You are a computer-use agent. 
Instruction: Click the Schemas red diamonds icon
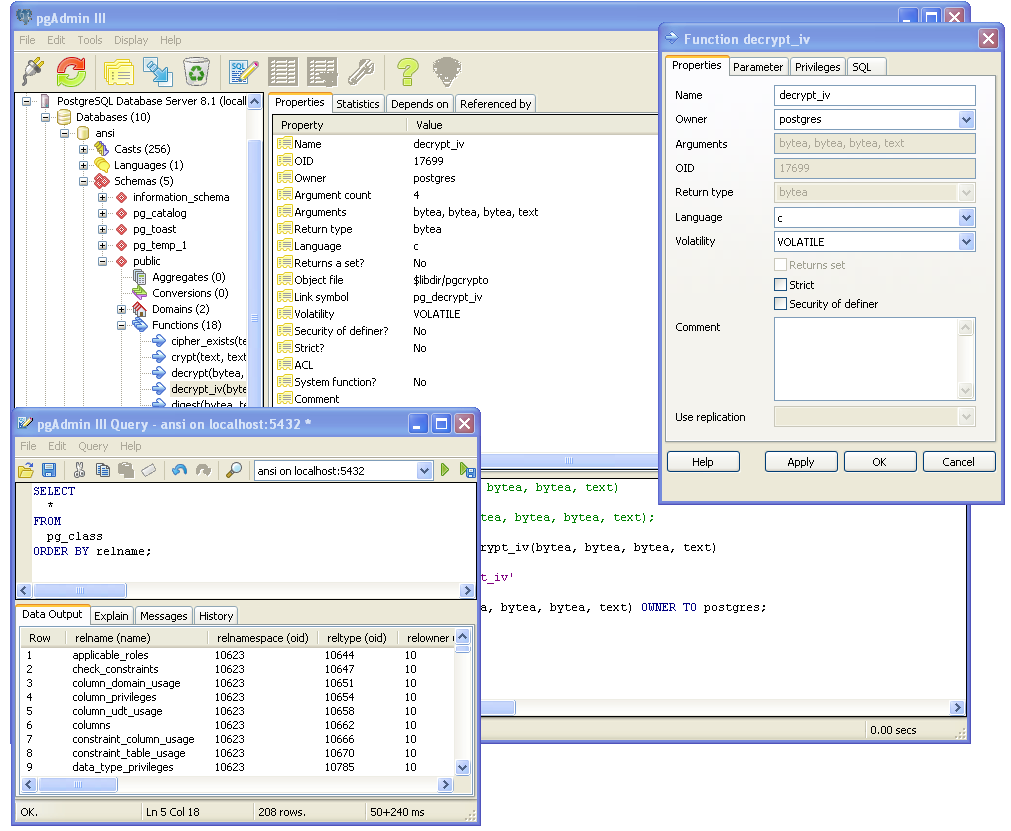point(102,181)
